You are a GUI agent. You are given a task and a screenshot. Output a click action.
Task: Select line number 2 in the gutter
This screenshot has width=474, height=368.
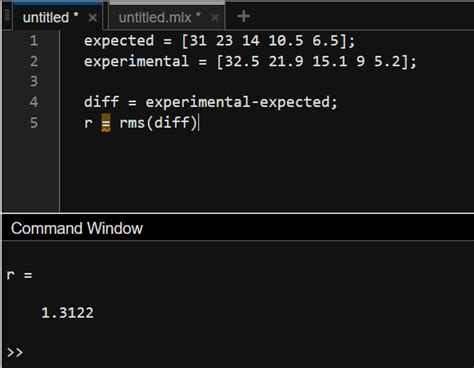coord(34,61)
